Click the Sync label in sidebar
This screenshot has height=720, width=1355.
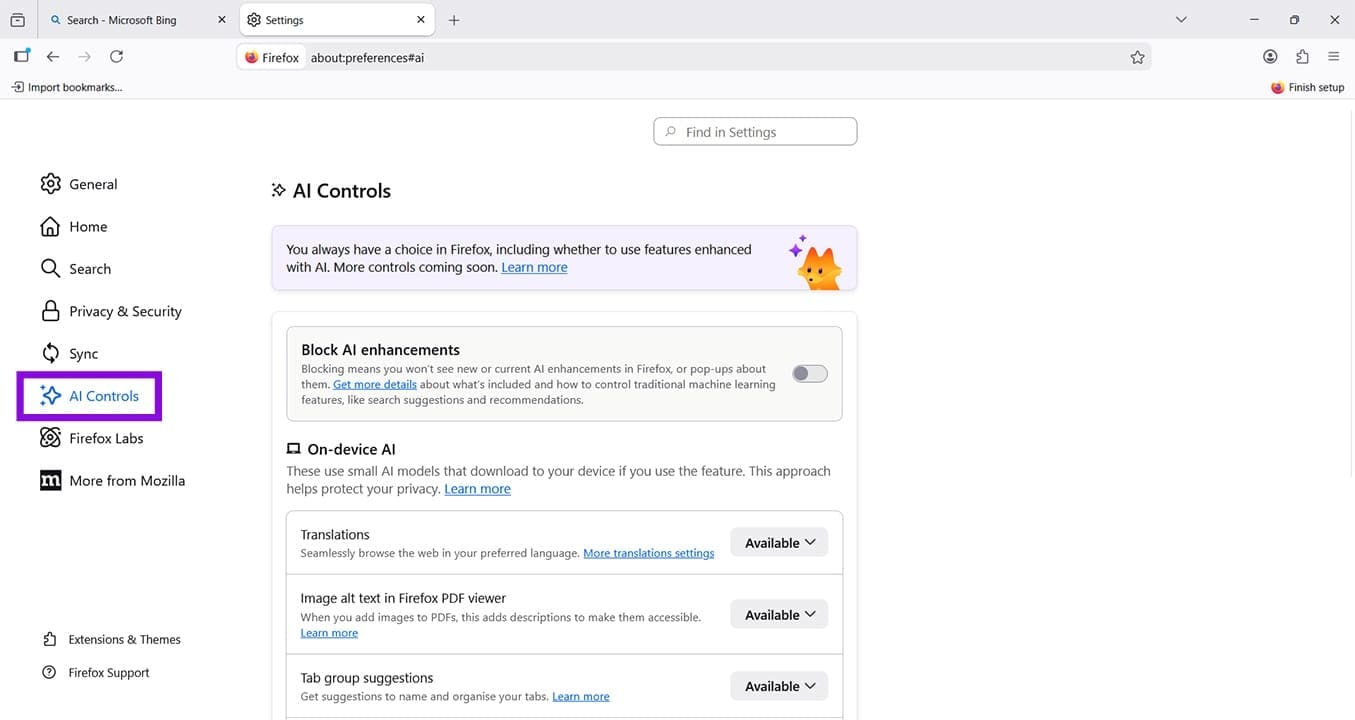point(84,353)
